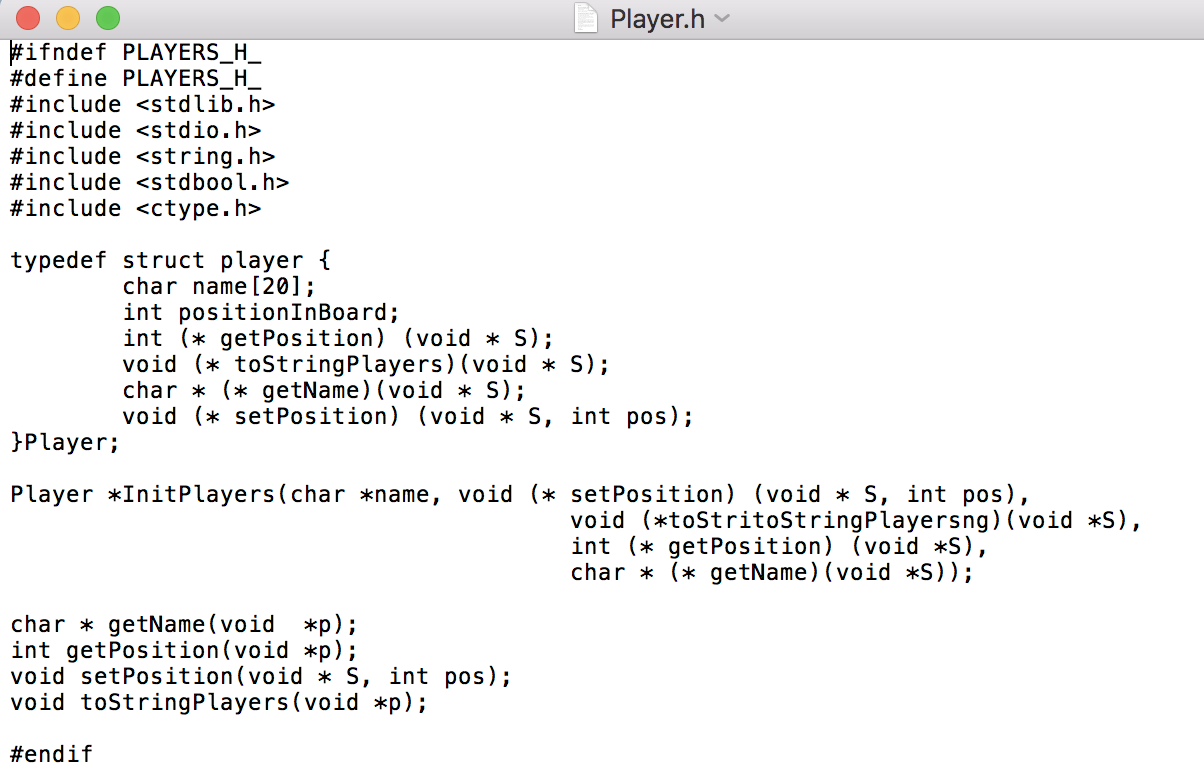Place cursor at the #endif line
Viewport: 1204px width, 772px height.
[x=51, y=754]
